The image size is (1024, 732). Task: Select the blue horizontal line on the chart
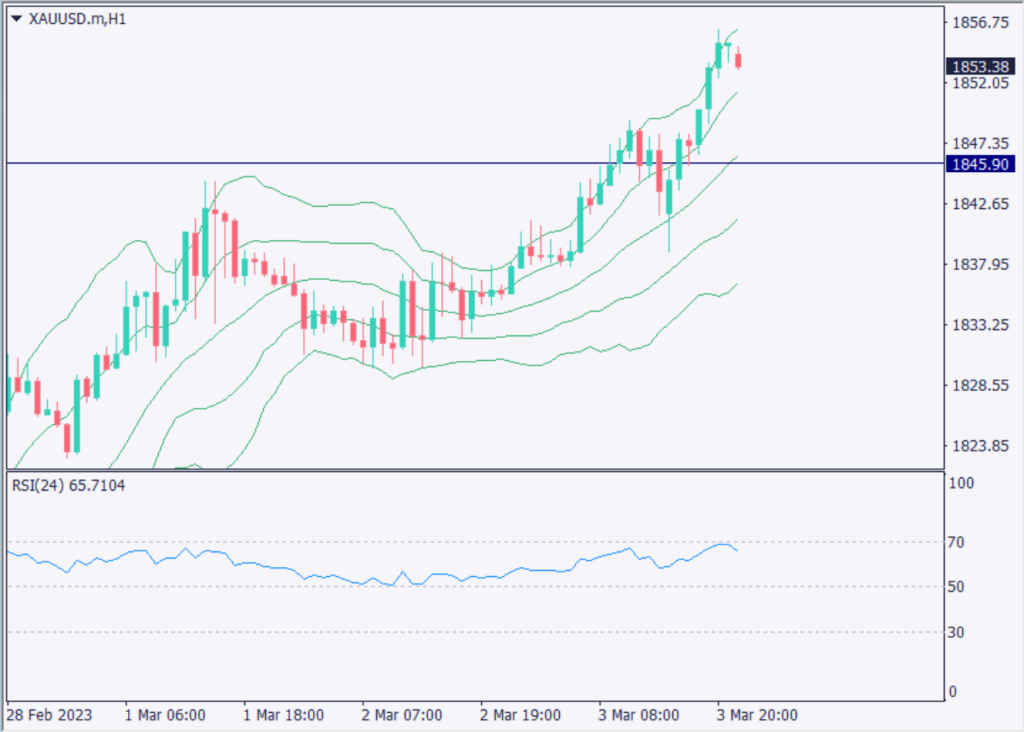point(400,162)
